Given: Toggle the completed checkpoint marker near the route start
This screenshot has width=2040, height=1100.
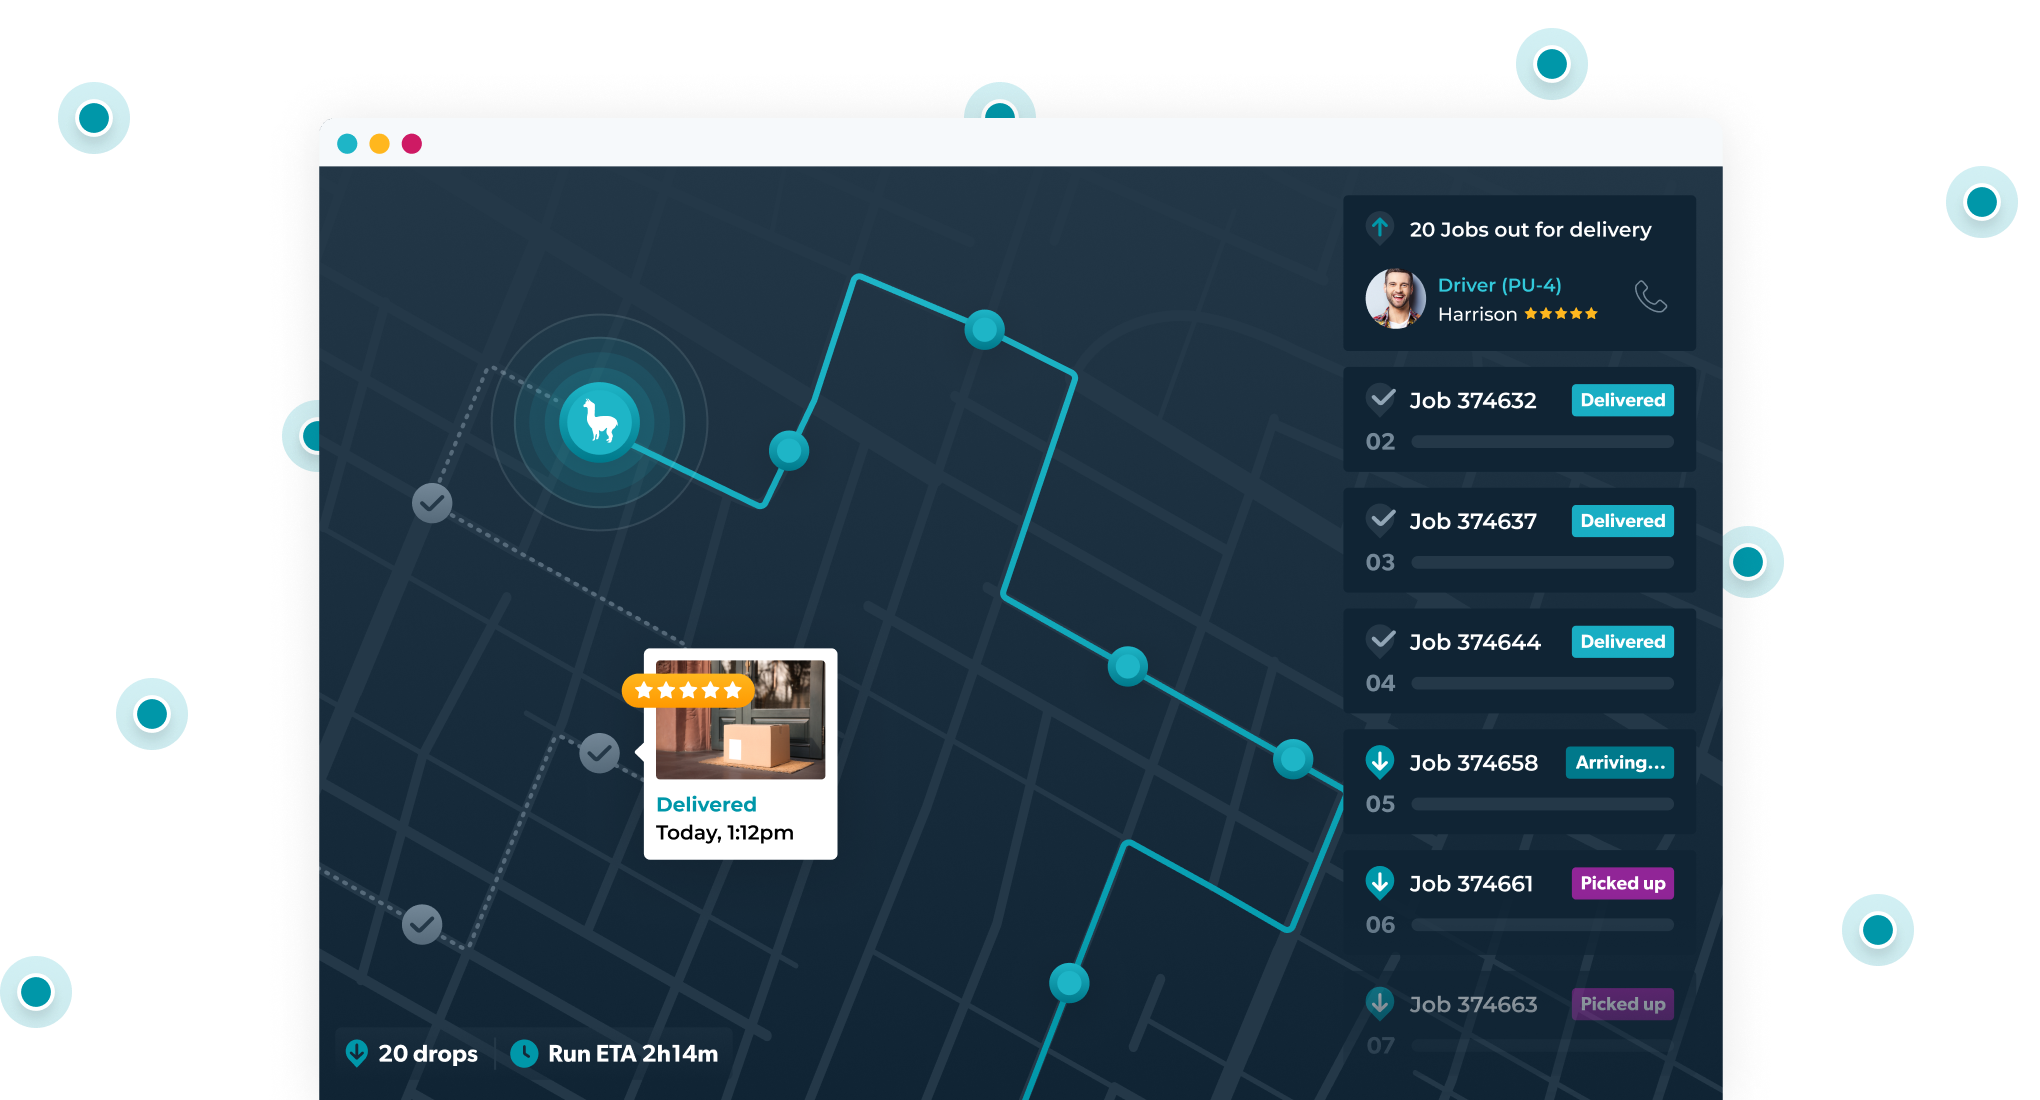Looking at the screenshot, I should 431,502.
